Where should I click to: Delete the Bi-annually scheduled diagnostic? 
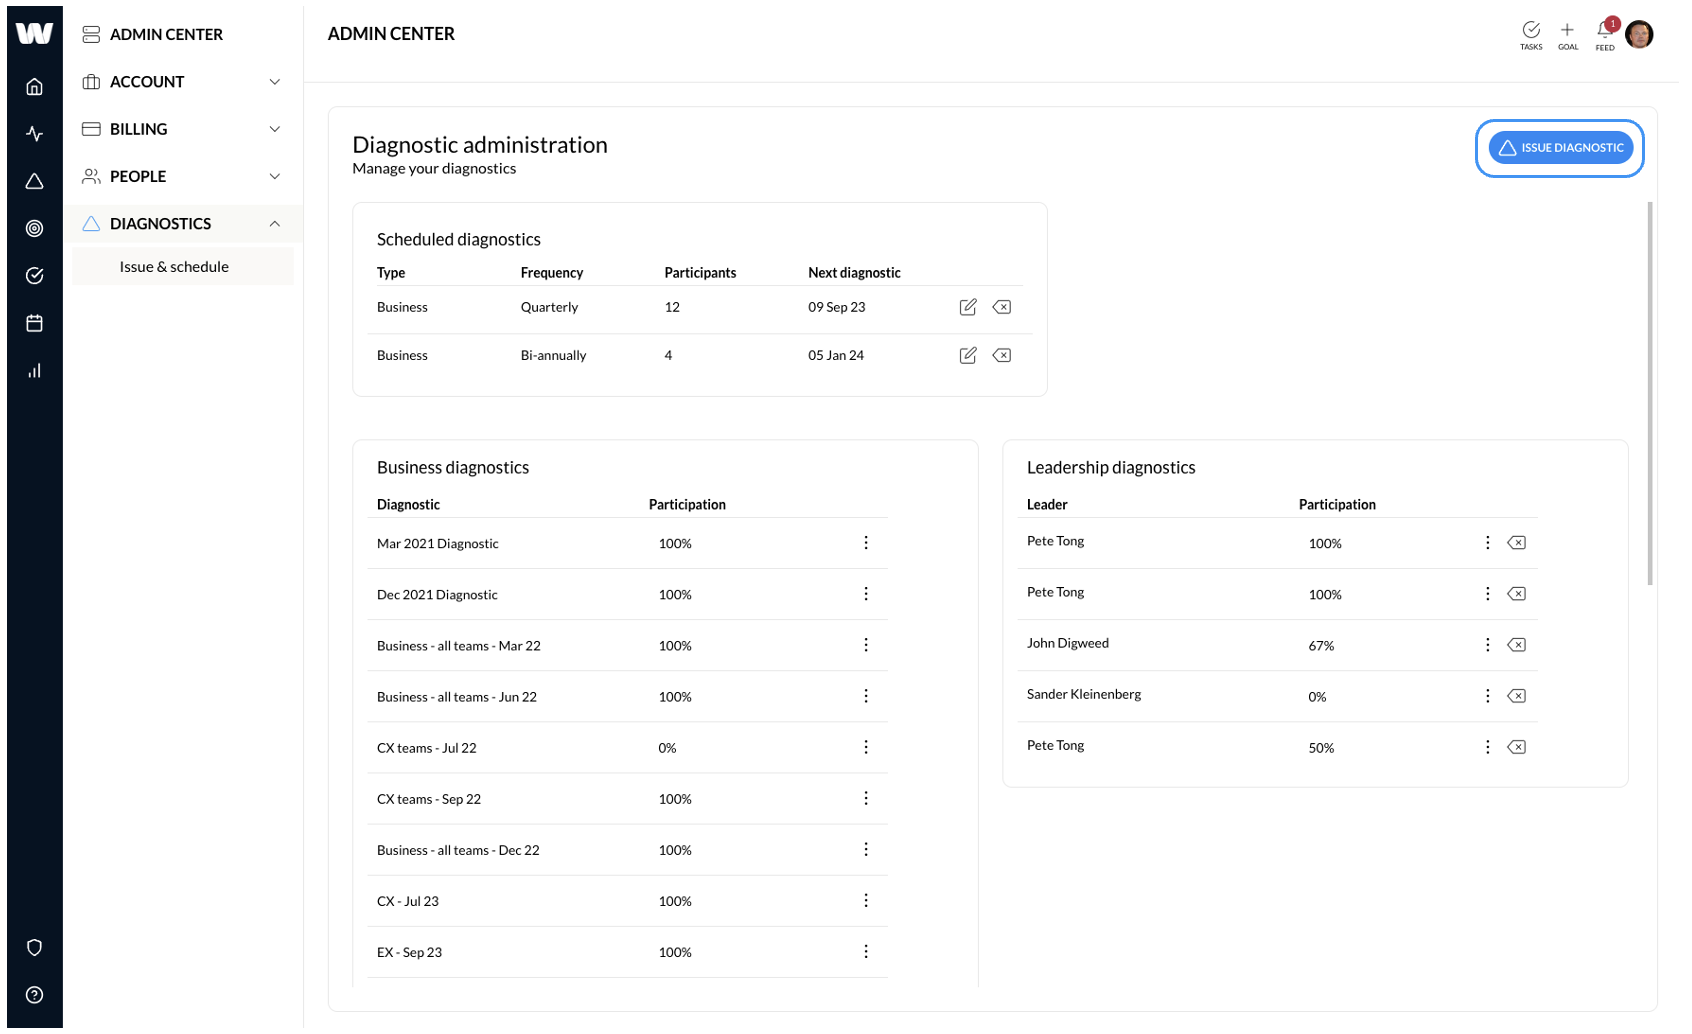(1001, 355)
